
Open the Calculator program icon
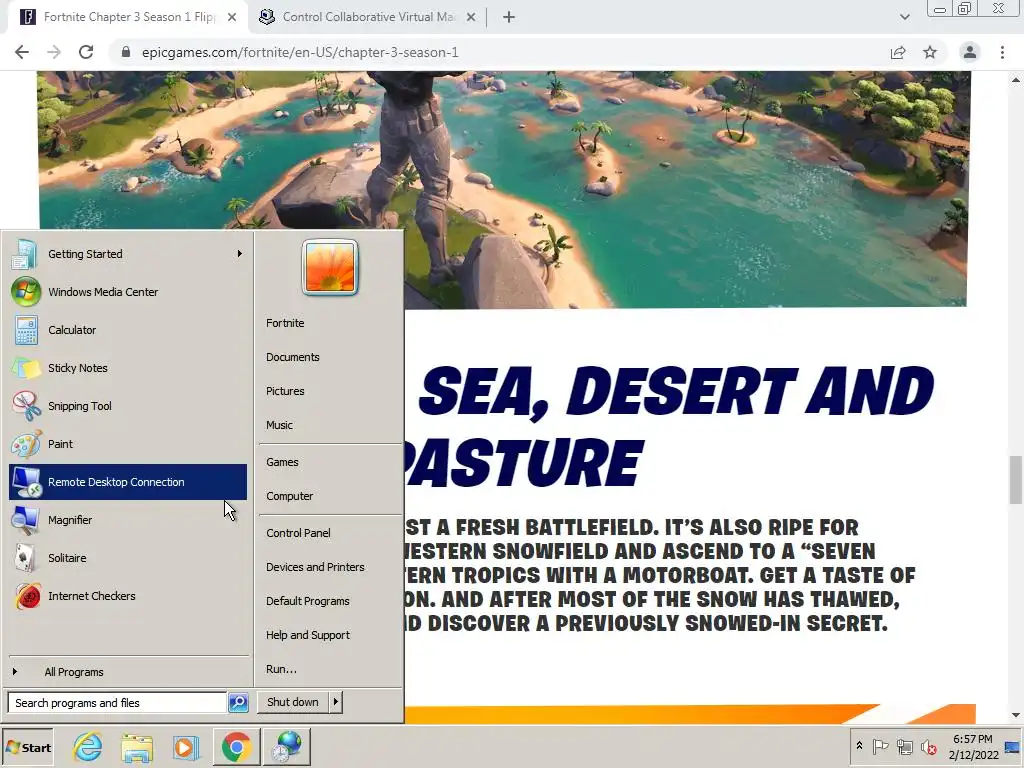26,330
